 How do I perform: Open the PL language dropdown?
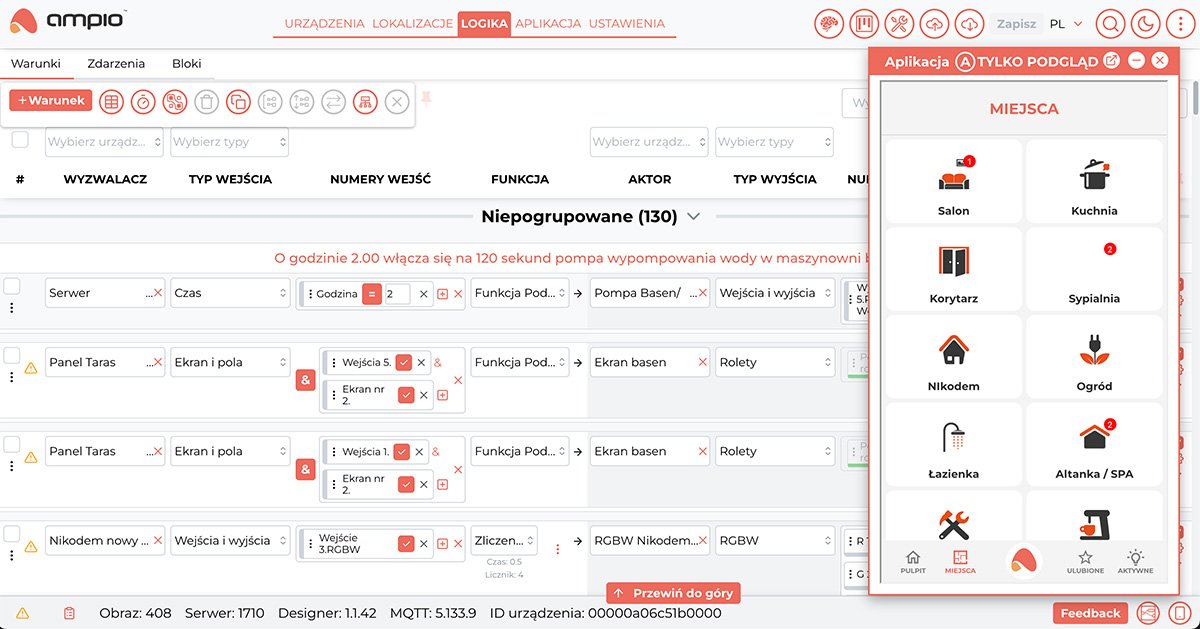click(x=1064, y=24)
